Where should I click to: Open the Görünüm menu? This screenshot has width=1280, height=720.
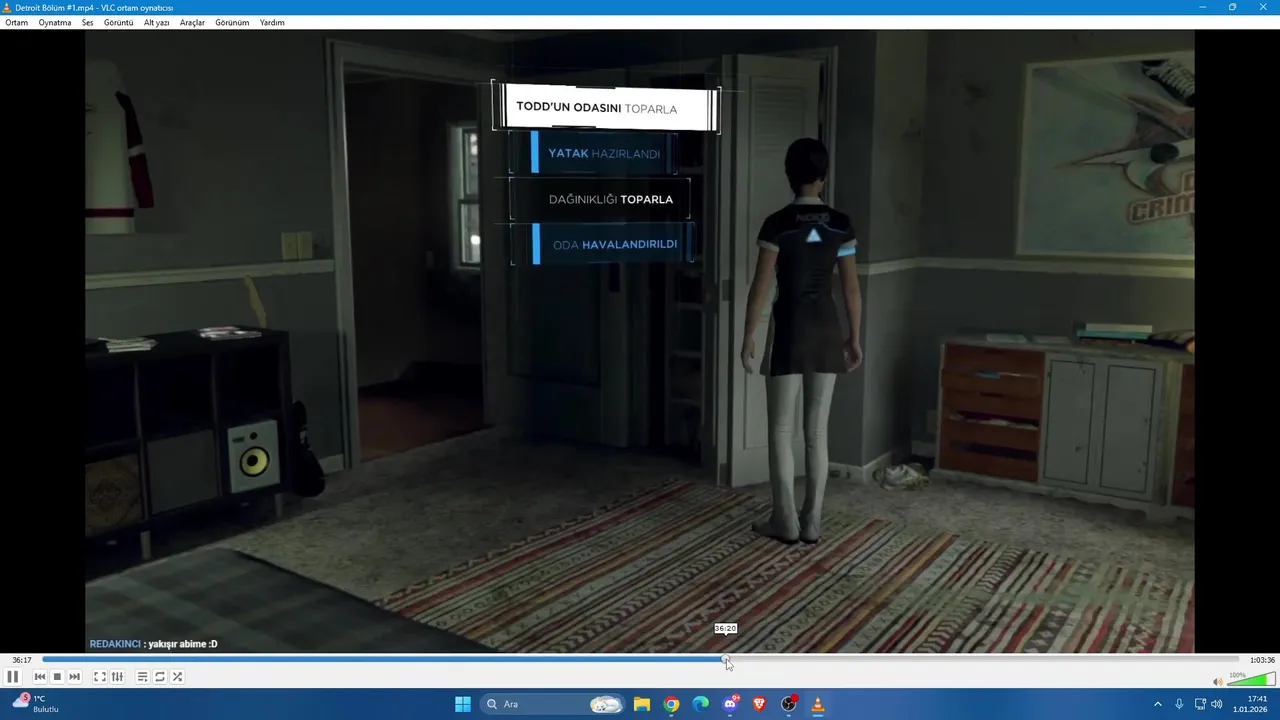pos(232,22)
